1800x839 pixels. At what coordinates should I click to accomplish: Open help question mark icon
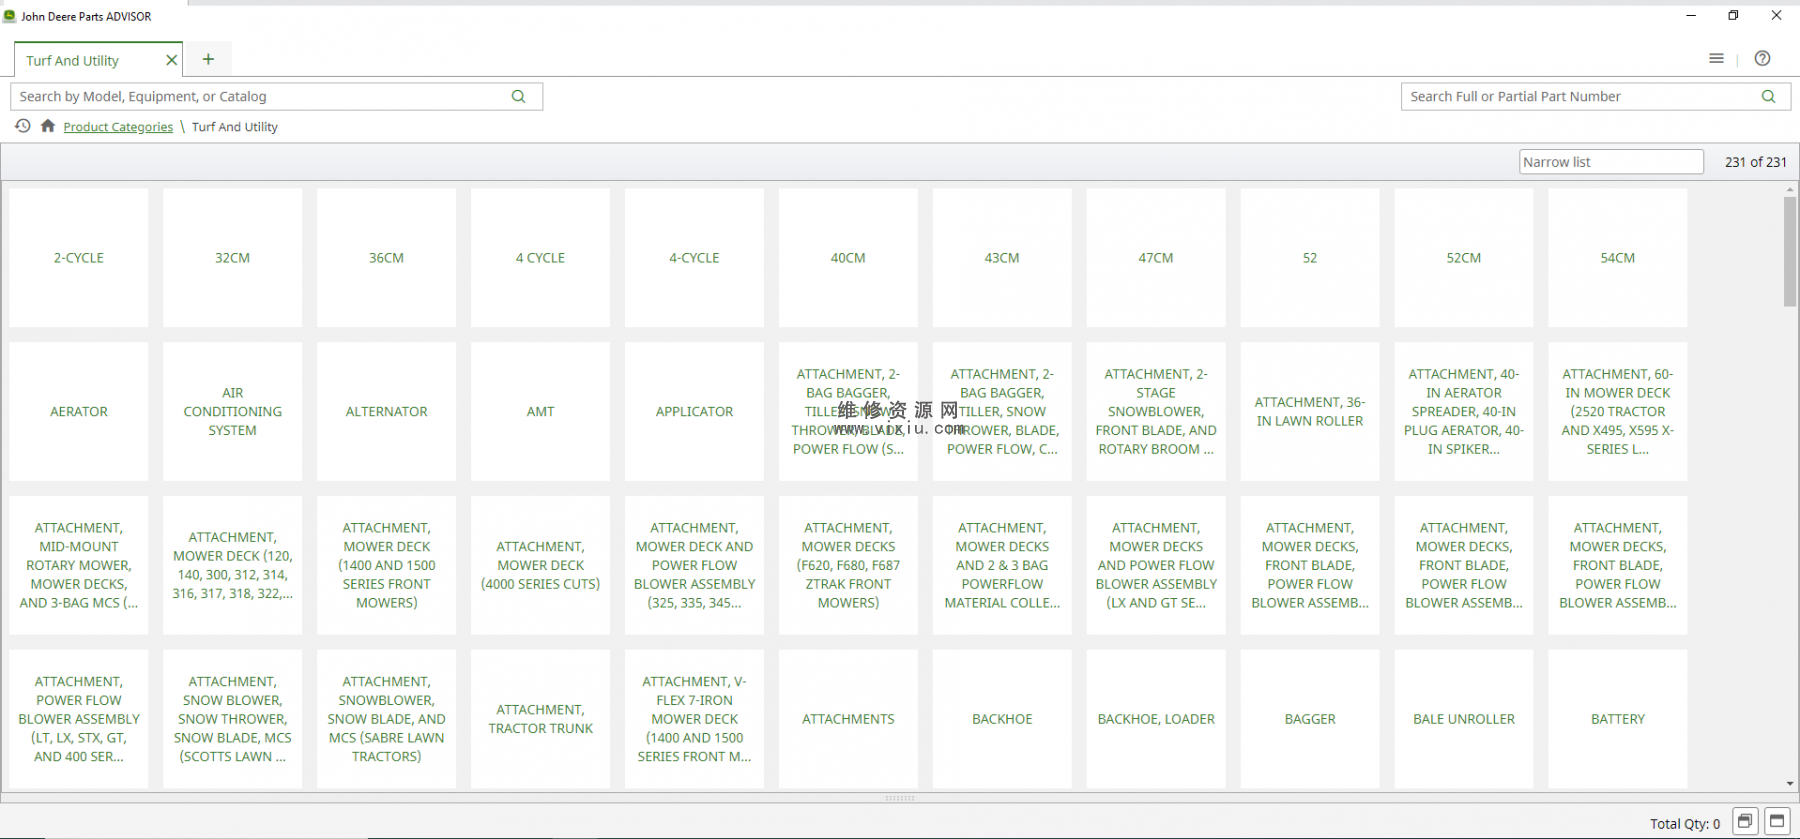pos(1762,59)
